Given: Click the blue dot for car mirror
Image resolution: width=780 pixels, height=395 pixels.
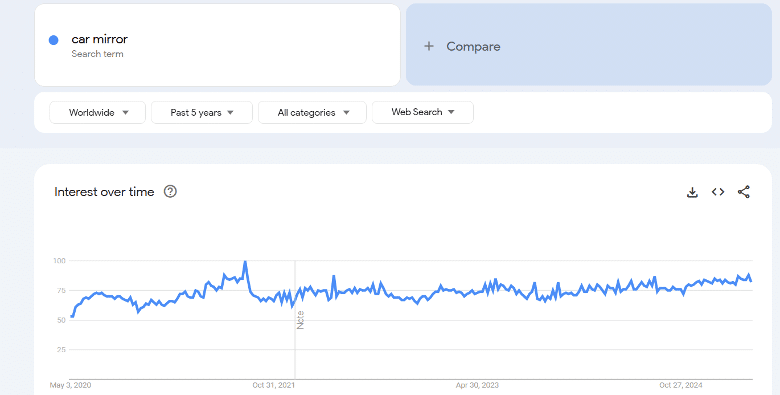Looking at the screenshot, I should tap(54, 40).
